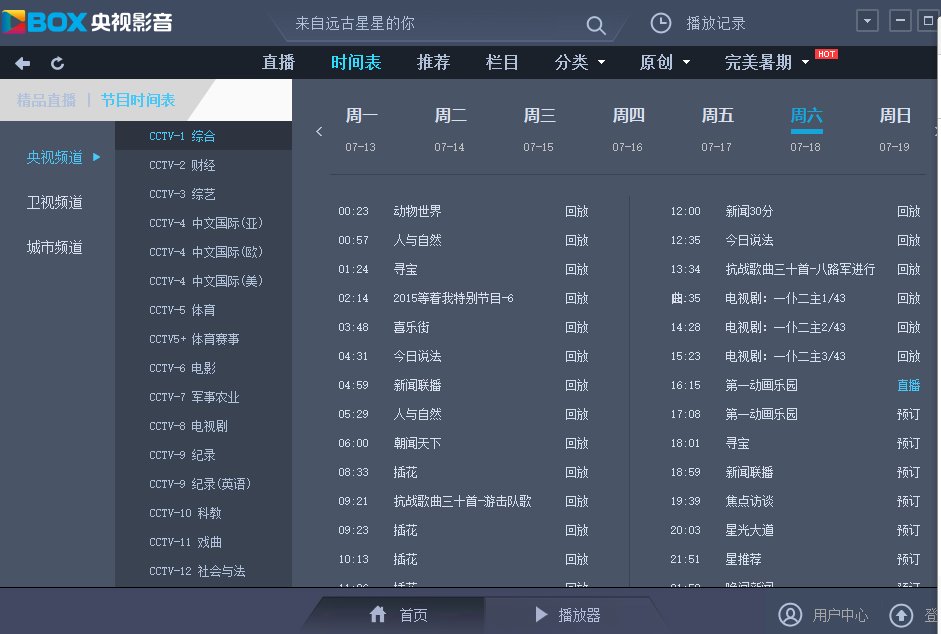Viewport: 941px width, 634px height.
Task: Click the search magnifier icon
Action: click(595, 23)
